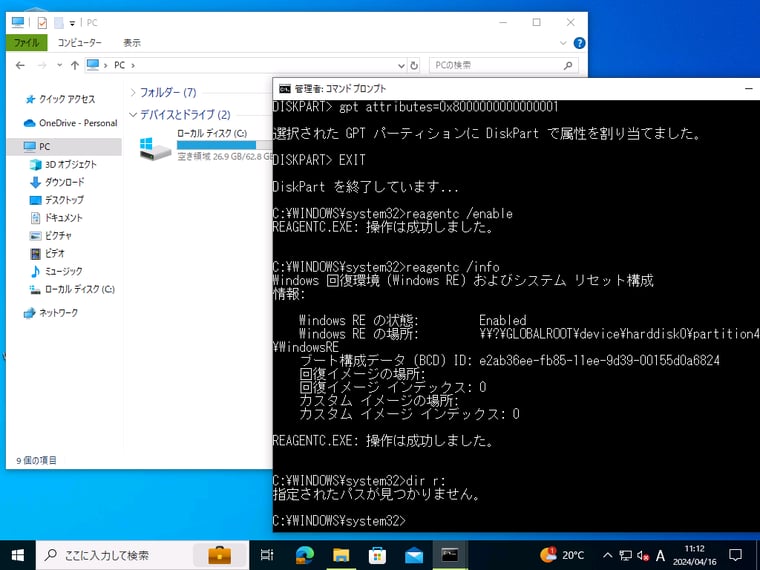The height and width of the screenshot is (570, 760).
Task: Click Explorer's forward arrow
Action: coord(42,65)
